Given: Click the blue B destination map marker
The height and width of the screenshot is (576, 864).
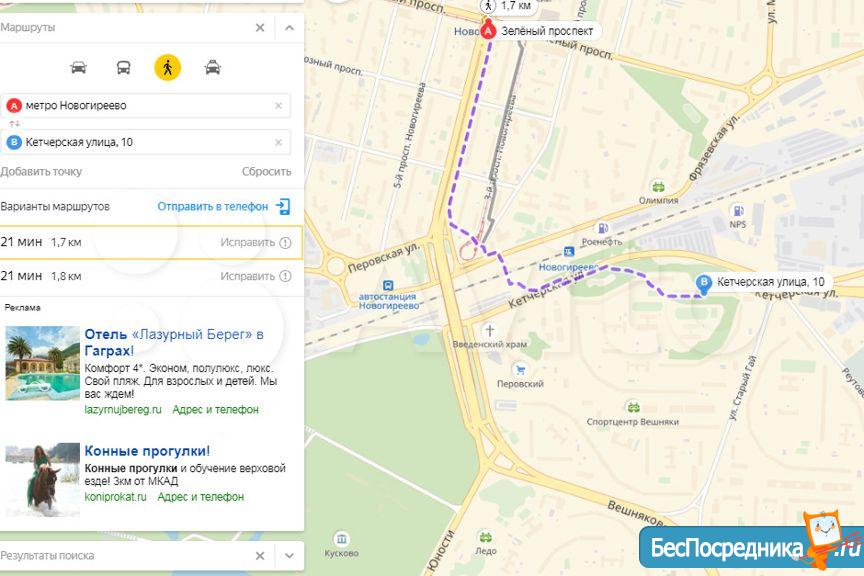Looking at the screenshot, I should click(x=704, y=284).
